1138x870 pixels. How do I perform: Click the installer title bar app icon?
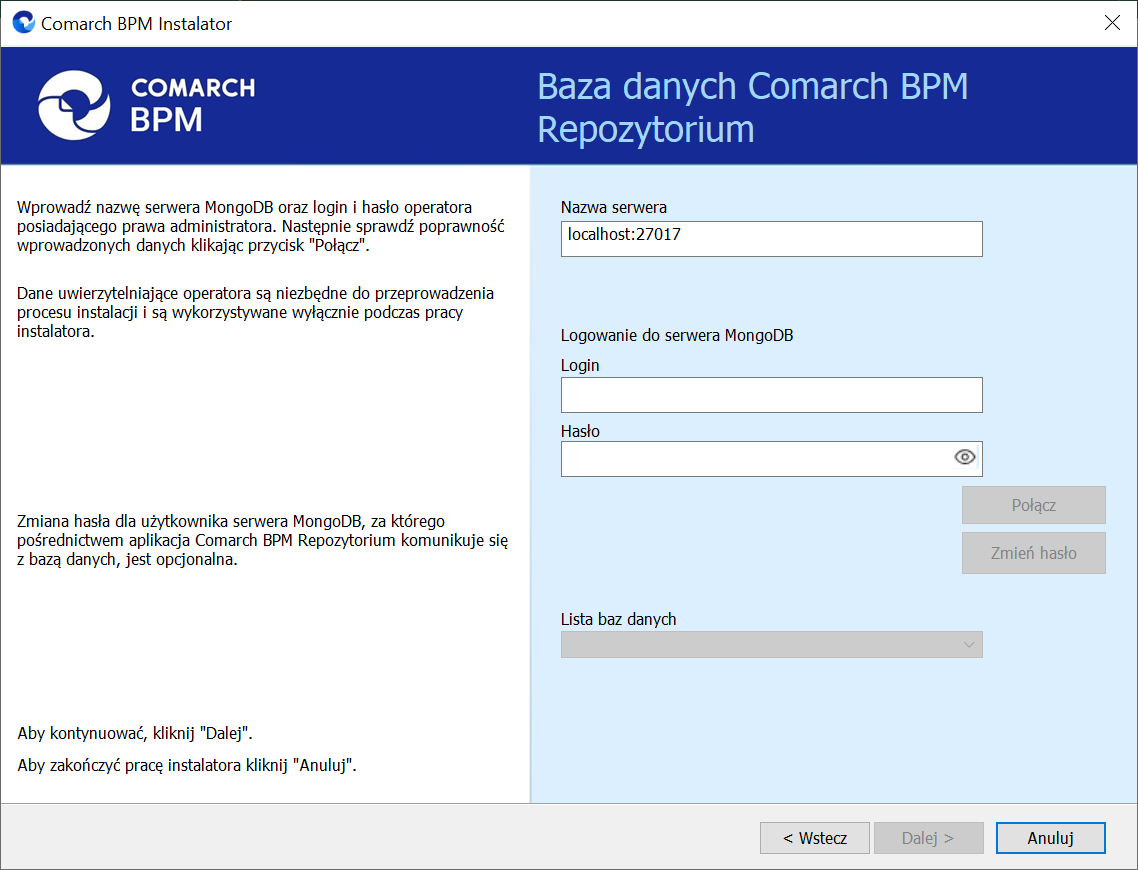point(24,22)
